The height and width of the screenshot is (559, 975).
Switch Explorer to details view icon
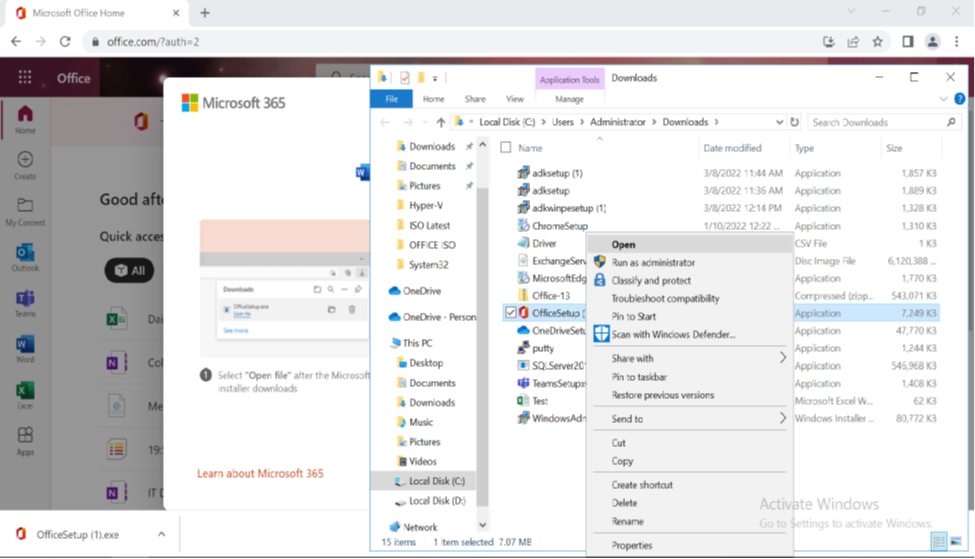pyautogui.click(x=938, y=542)
